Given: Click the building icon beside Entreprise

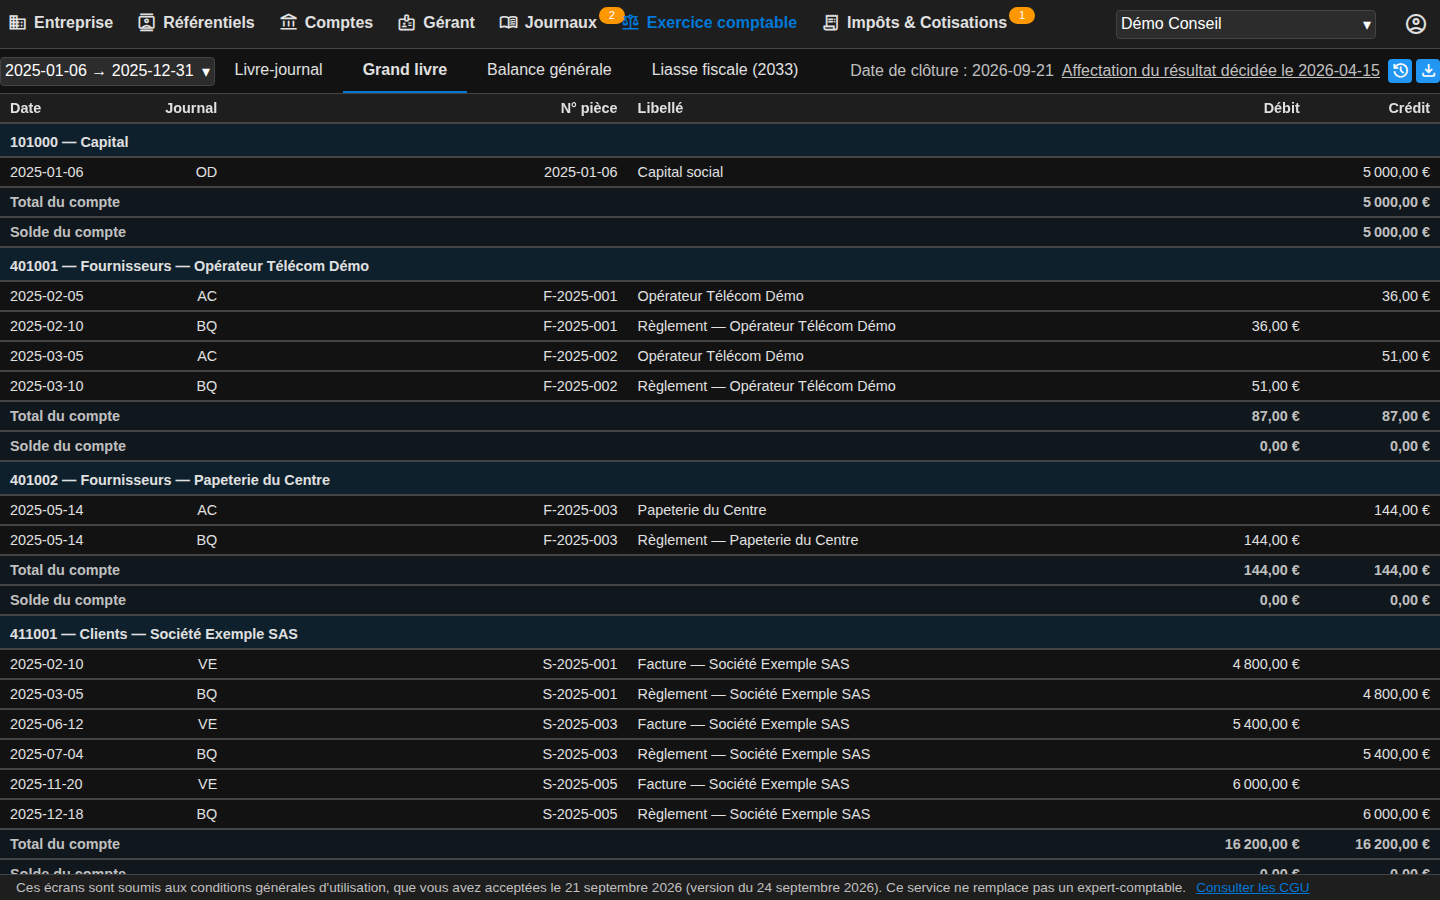Looking at the screenshot, I should click(x=18, y=23).
